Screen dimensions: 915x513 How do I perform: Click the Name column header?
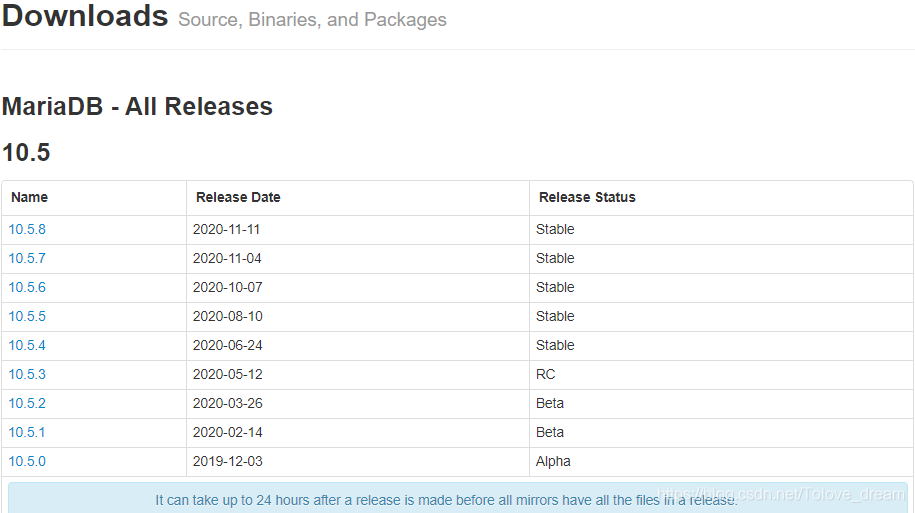point(29,197)
